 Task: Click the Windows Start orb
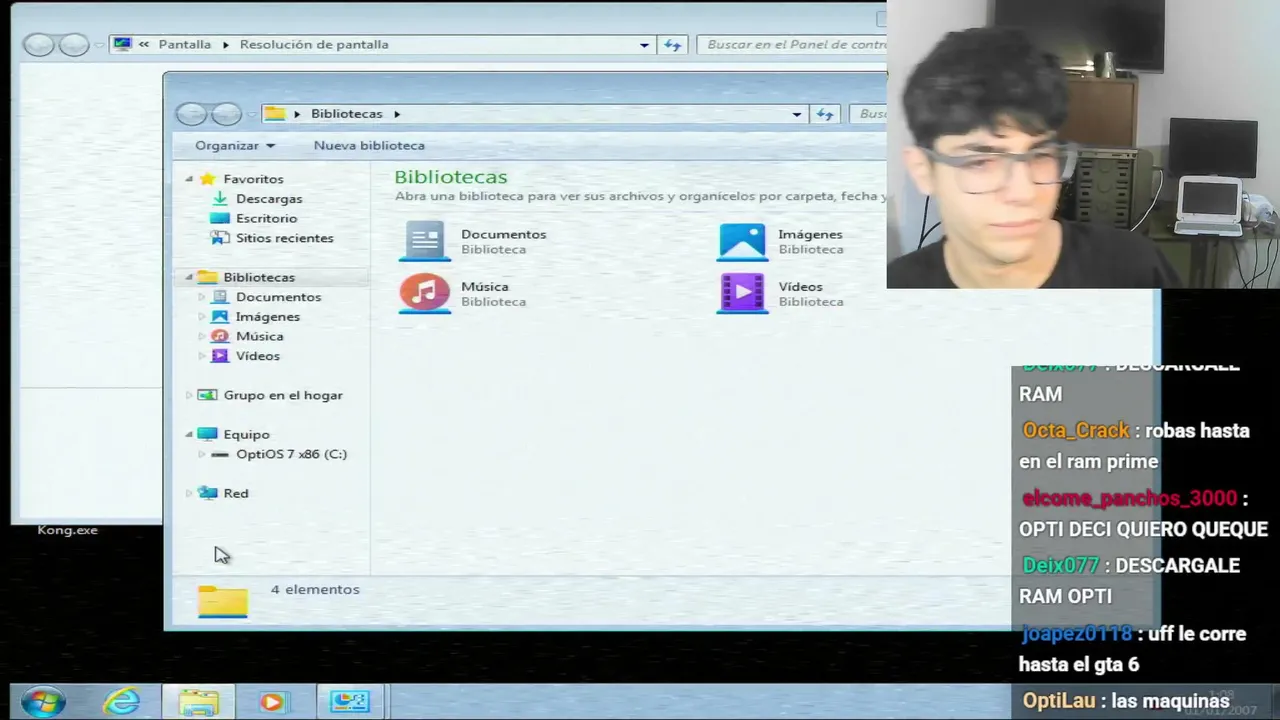(x=43, y=702)
